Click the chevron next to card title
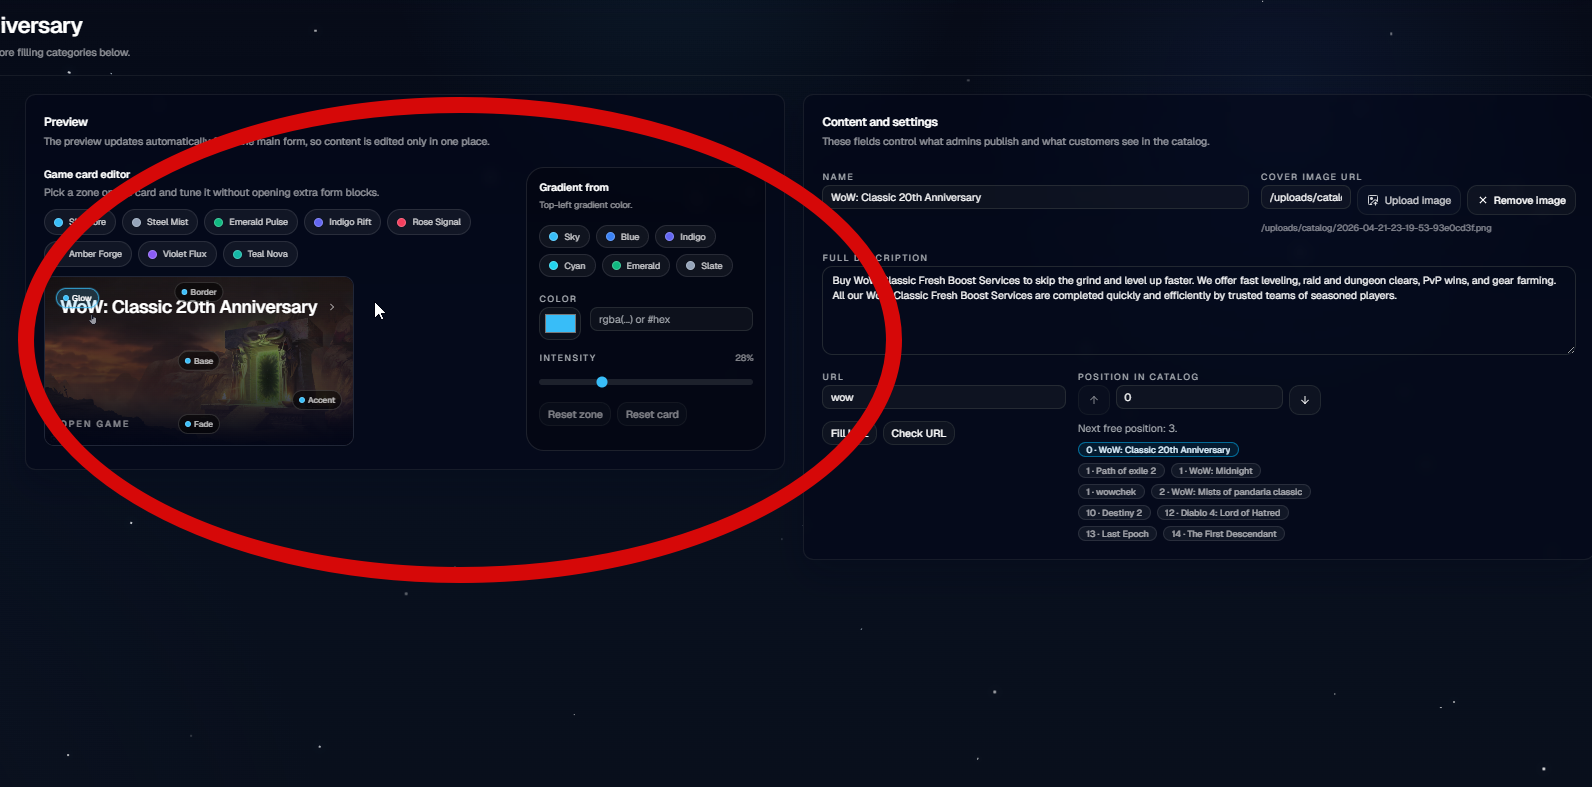The height and width of the screenshot is (787, 1592). coord(332,307)
